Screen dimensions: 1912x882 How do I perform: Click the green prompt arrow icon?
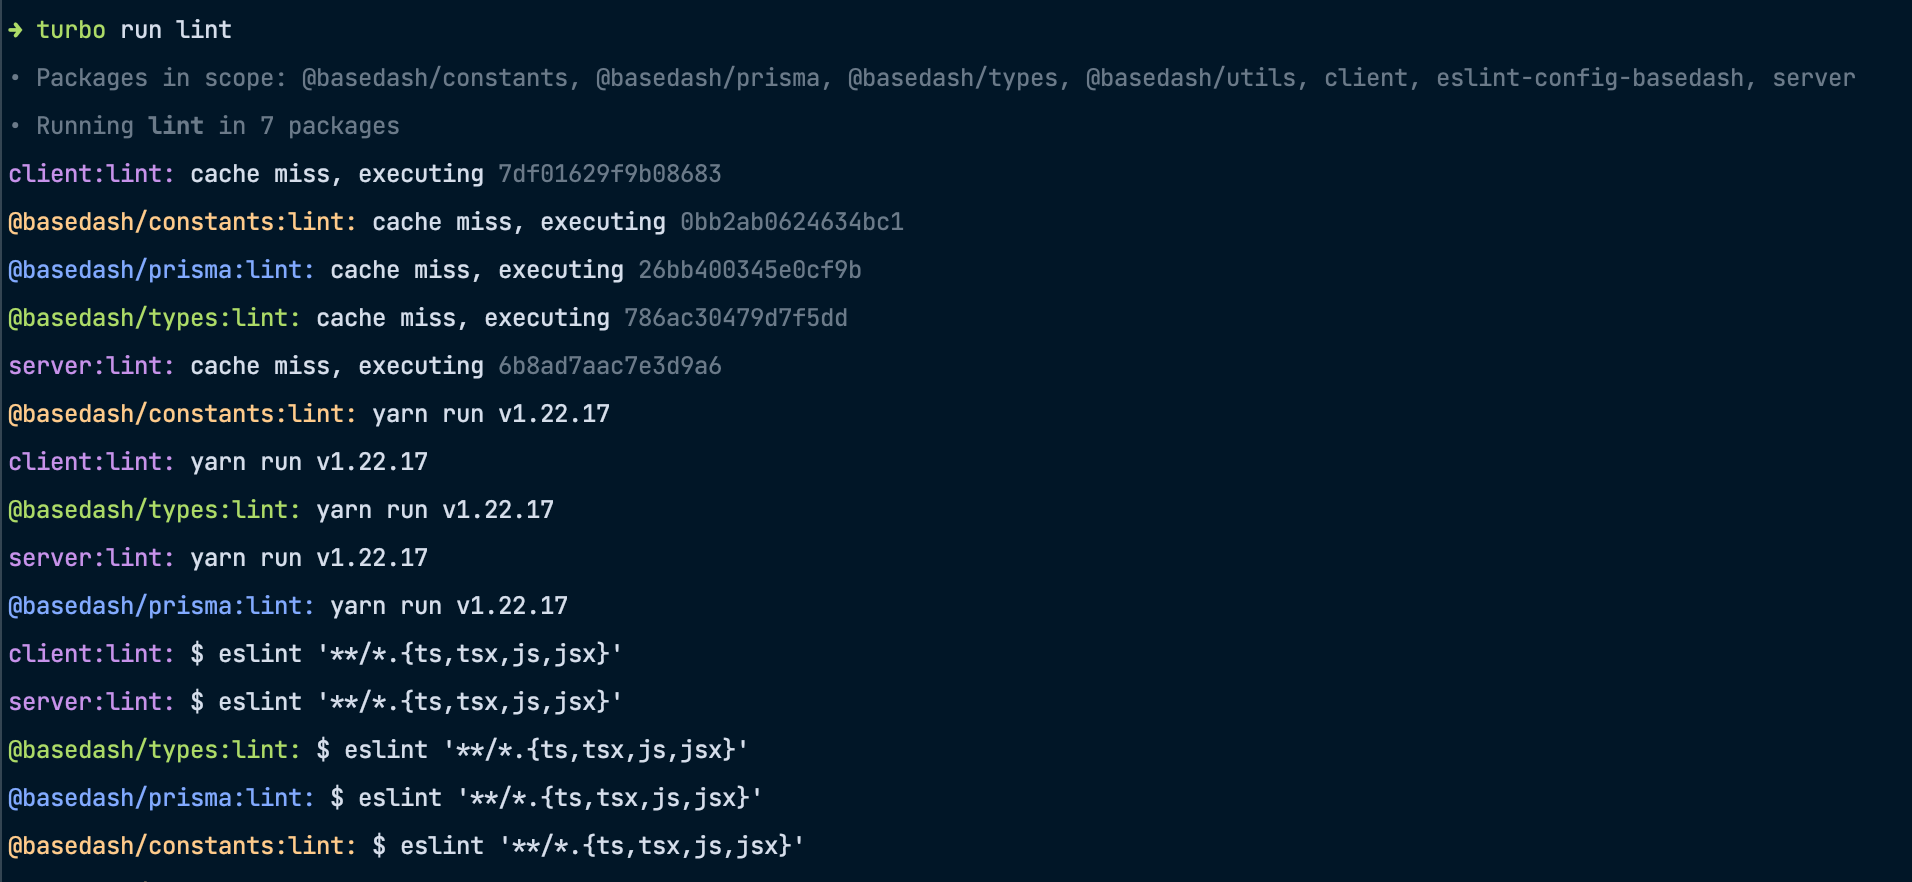[15, 30]
